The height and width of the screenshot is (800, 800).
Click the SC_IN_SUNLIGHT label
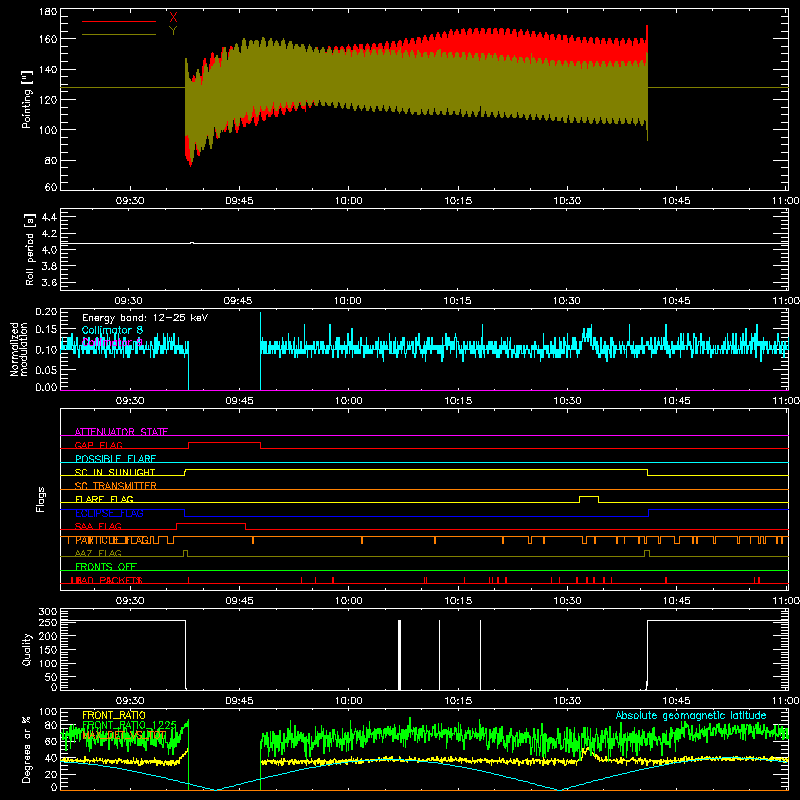tap(115, 472)
